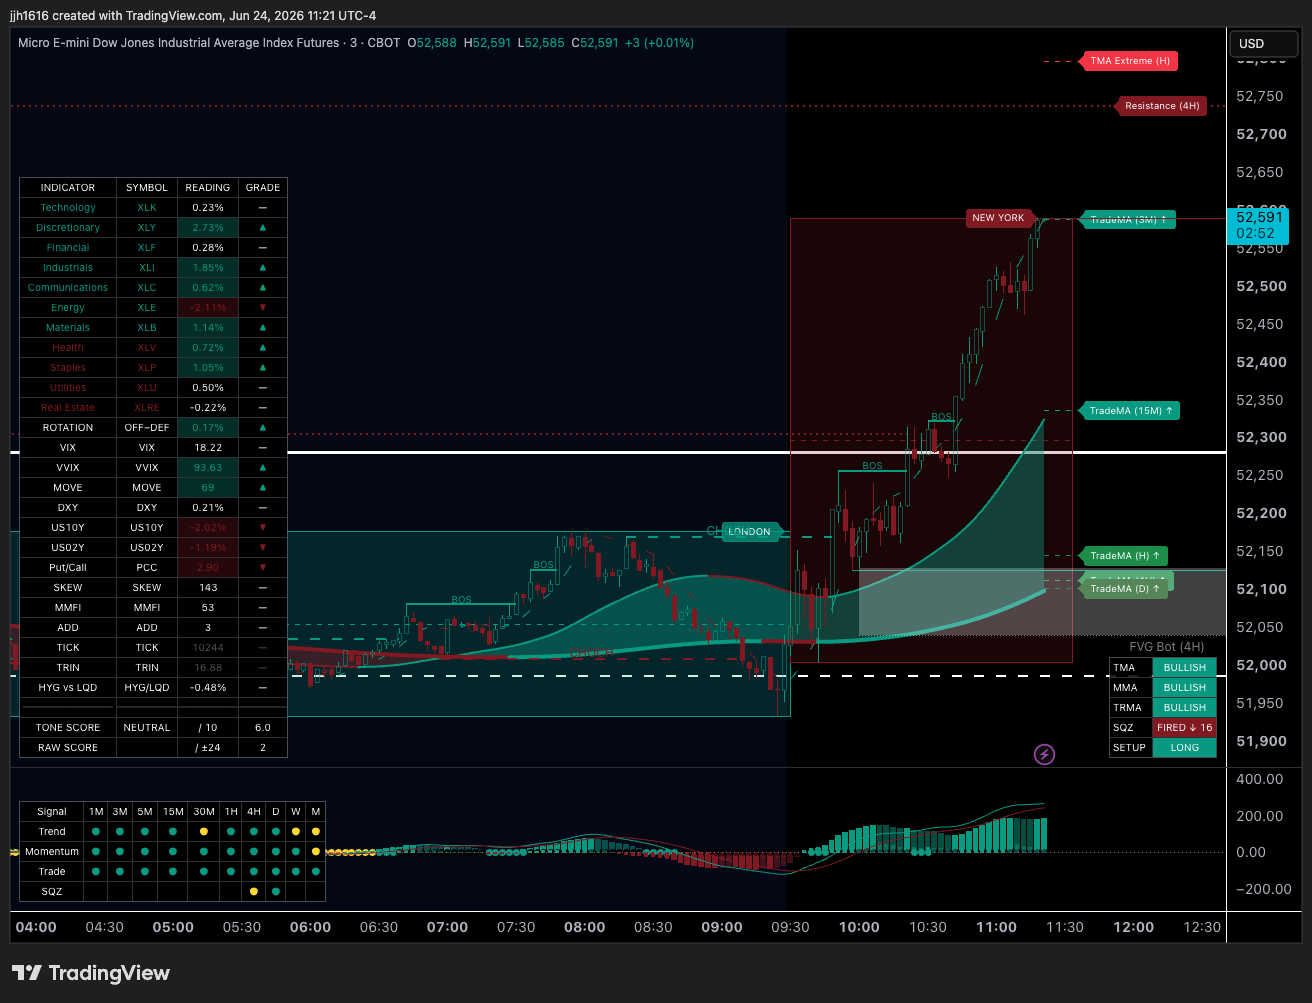1312x1003 pixels.
Task: Click the 51,900 price axis label
Action: tap(1260, 741)
